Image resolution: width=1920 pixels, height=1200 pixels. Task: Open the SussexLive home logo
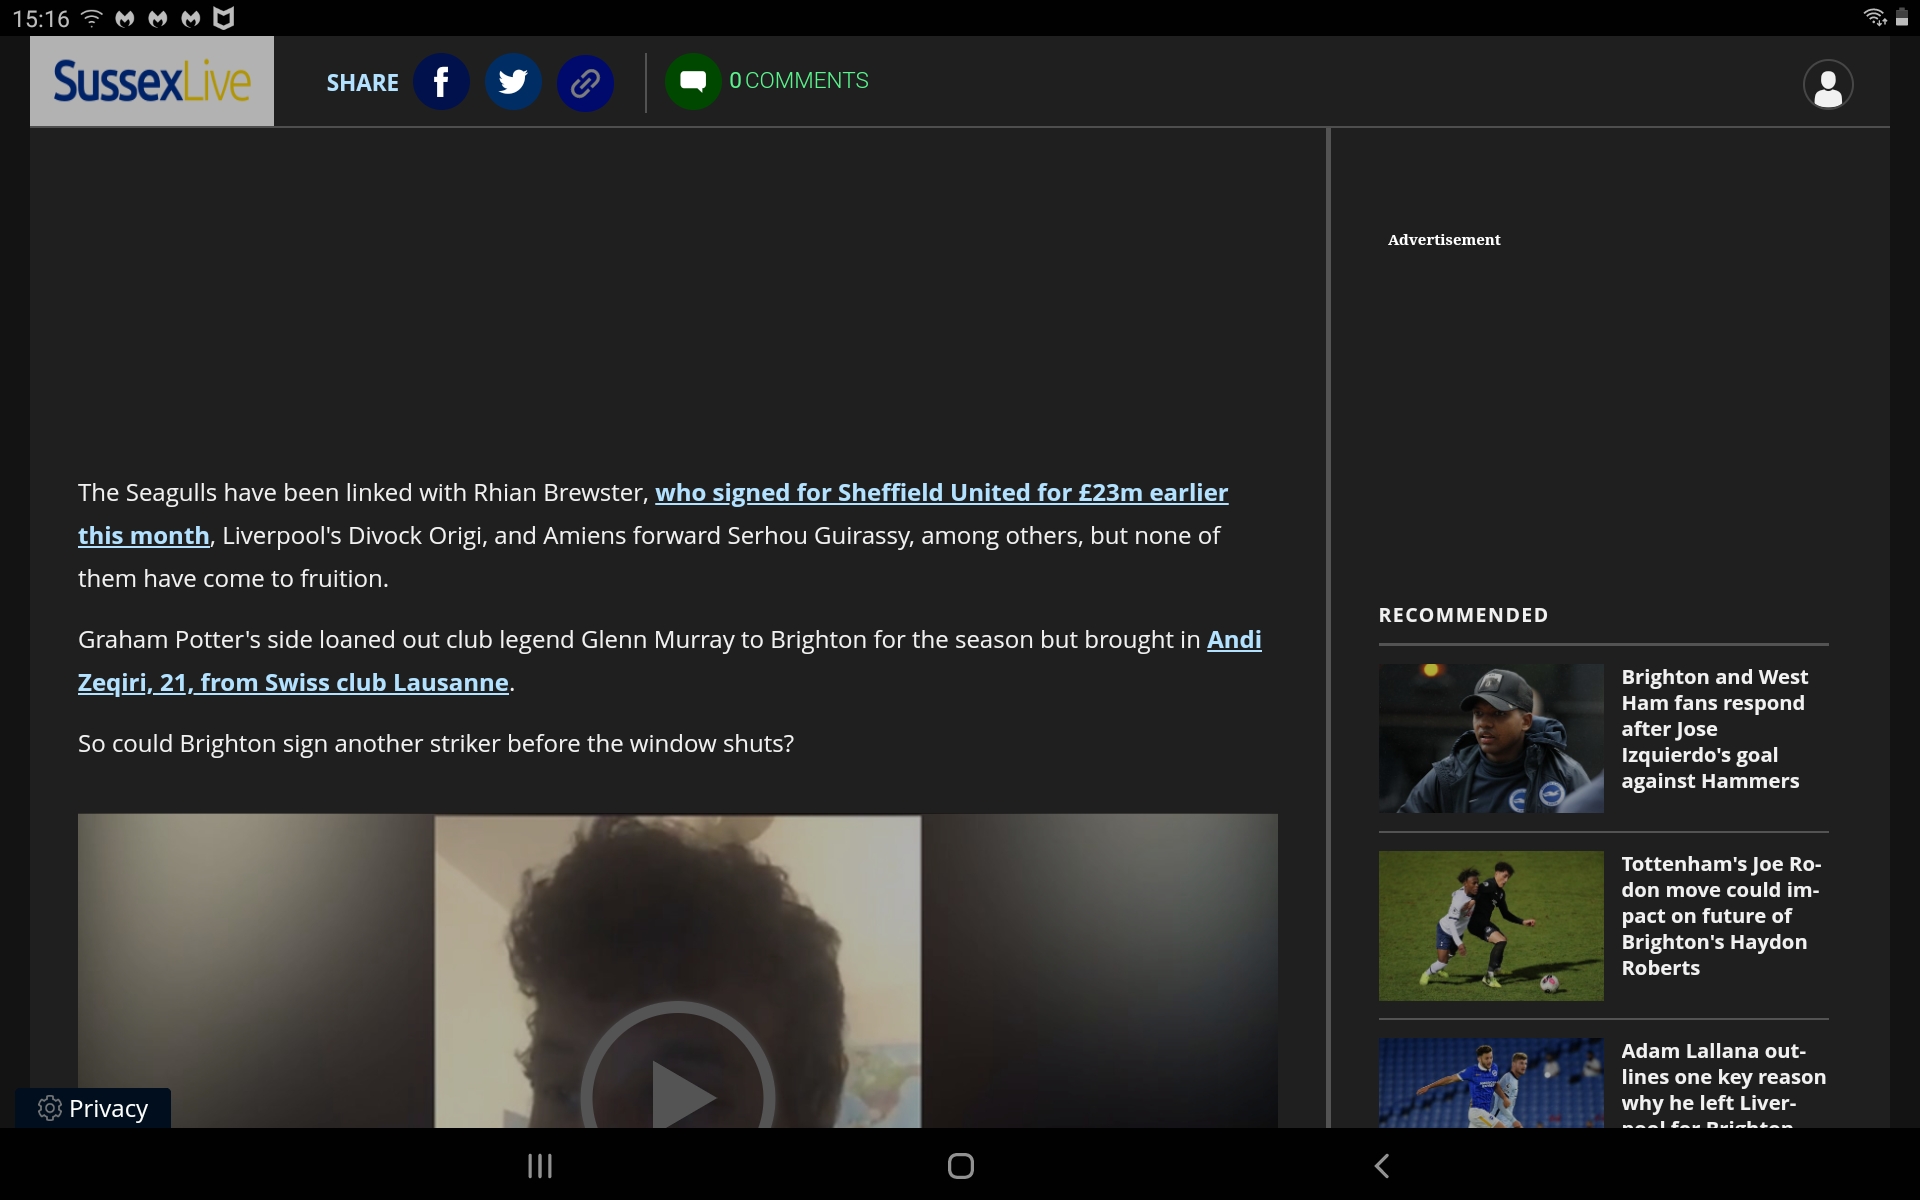pyautogui.click(x=152, y=81)
